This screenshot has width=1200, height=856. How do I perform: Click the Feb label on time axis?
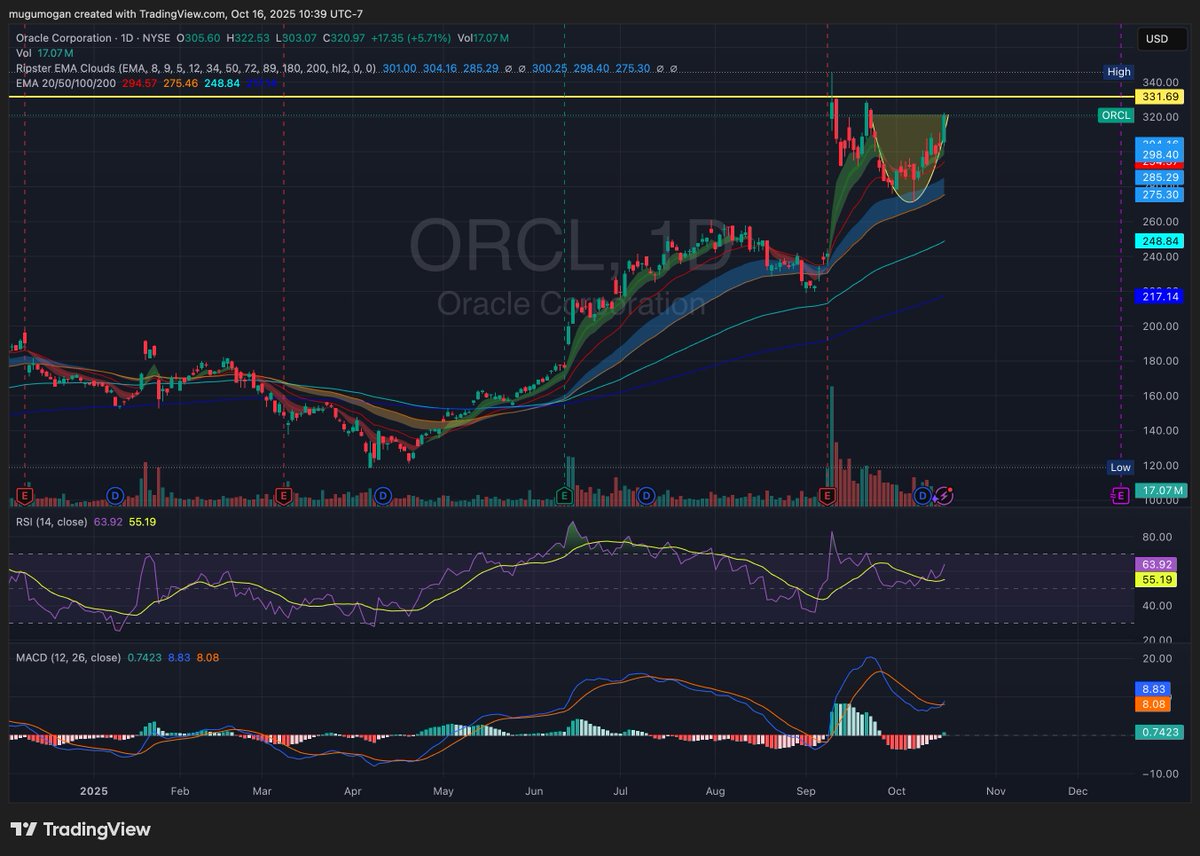(180, 791)
